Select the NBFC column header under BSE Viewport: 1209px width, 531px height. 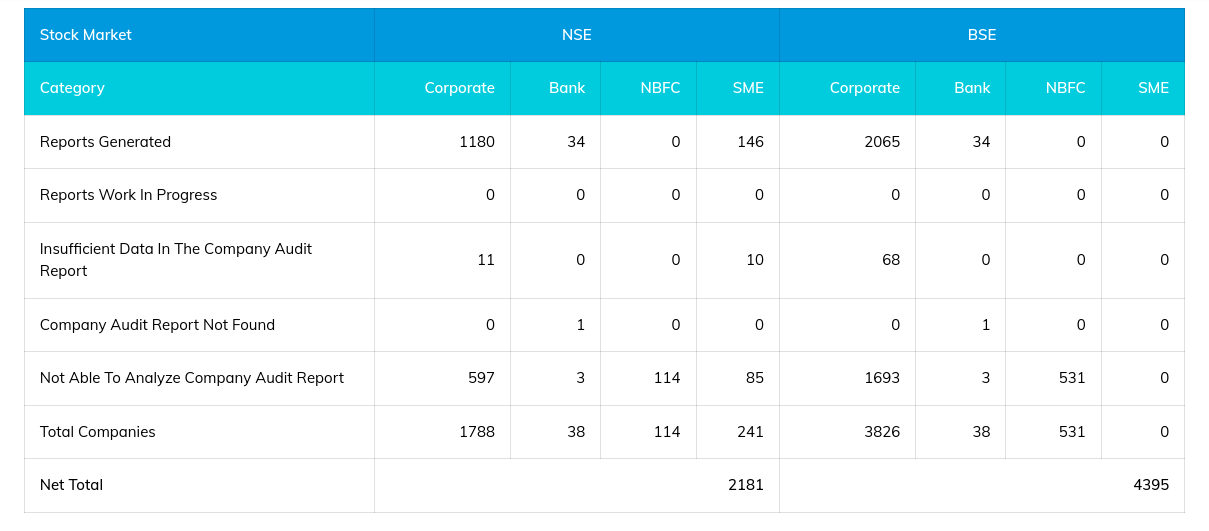(x=1054, y=88)
